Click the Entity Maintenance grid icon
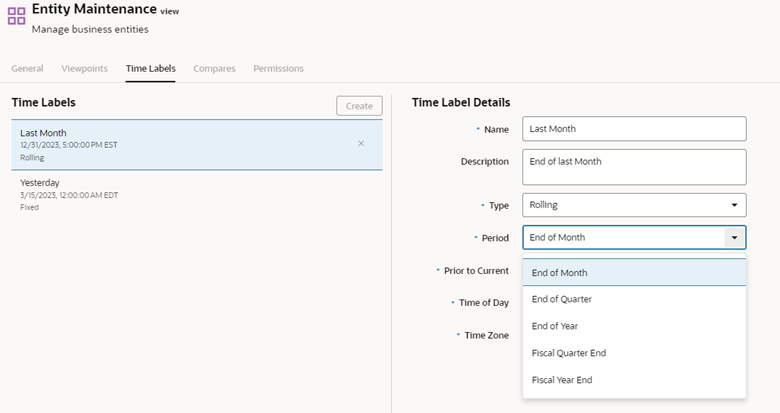The height and width of the screenshot is (413, 780). pos(16,15)
